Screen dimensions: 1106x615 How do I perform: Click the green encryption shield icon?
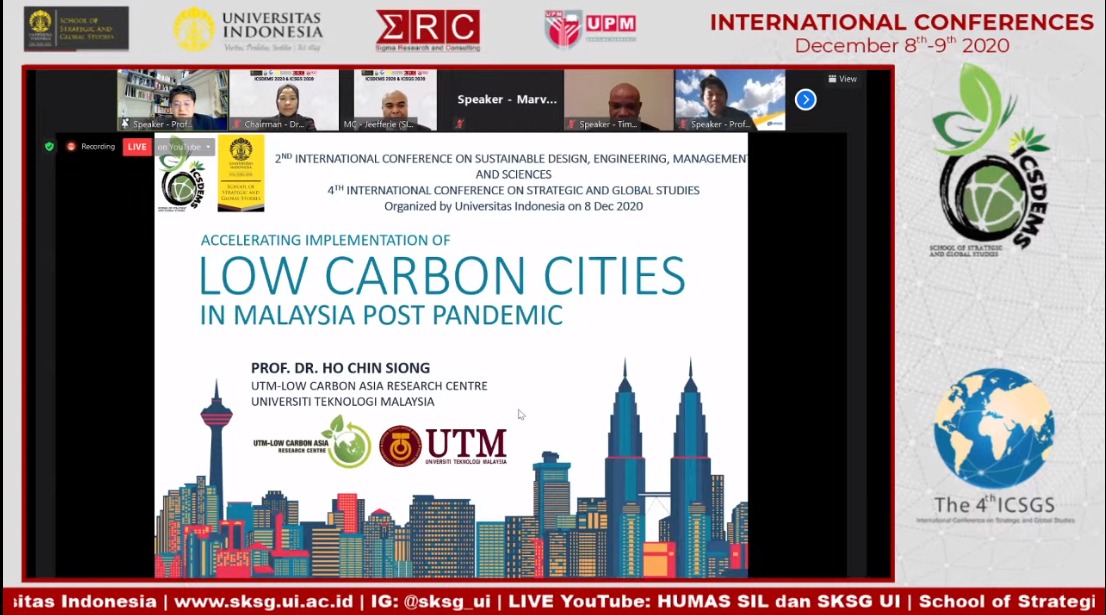[x=49, y=147]
